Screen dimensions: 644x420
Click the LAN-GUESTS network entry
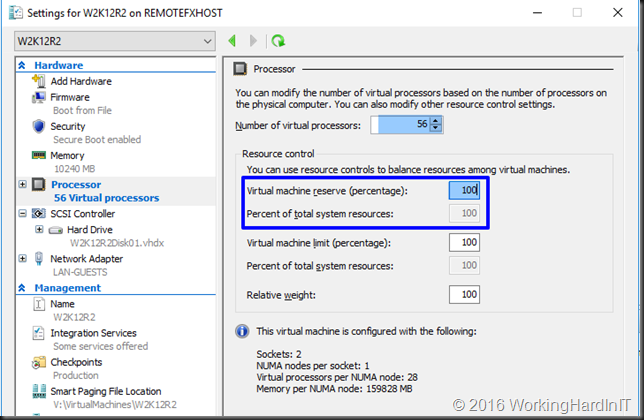(x=80, y=272)
